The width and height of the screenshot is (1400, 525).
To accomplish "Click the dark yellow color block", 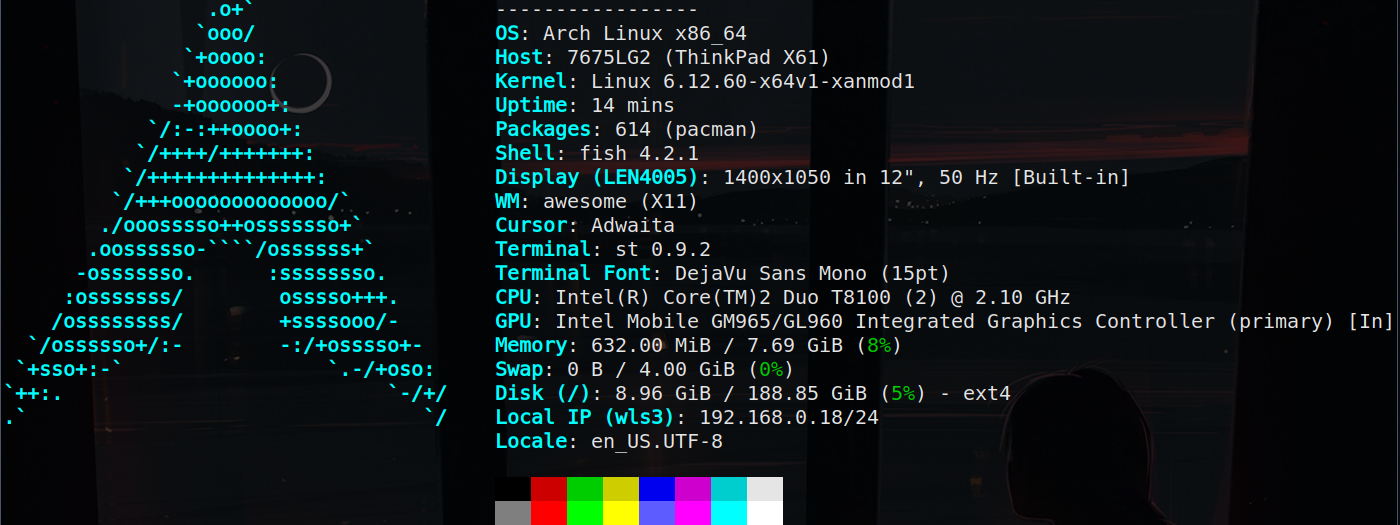I will (621, 489).
